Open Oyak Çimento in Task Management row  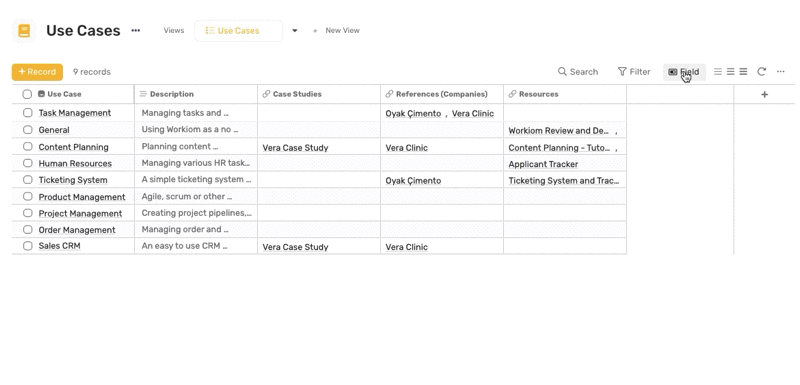[413, 114]
